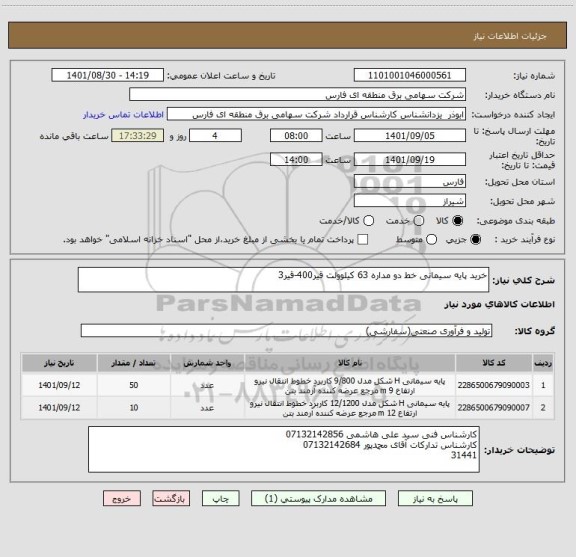Click the چاپ print button
Screen dimensions: 576x557
[x=220, y=499]
